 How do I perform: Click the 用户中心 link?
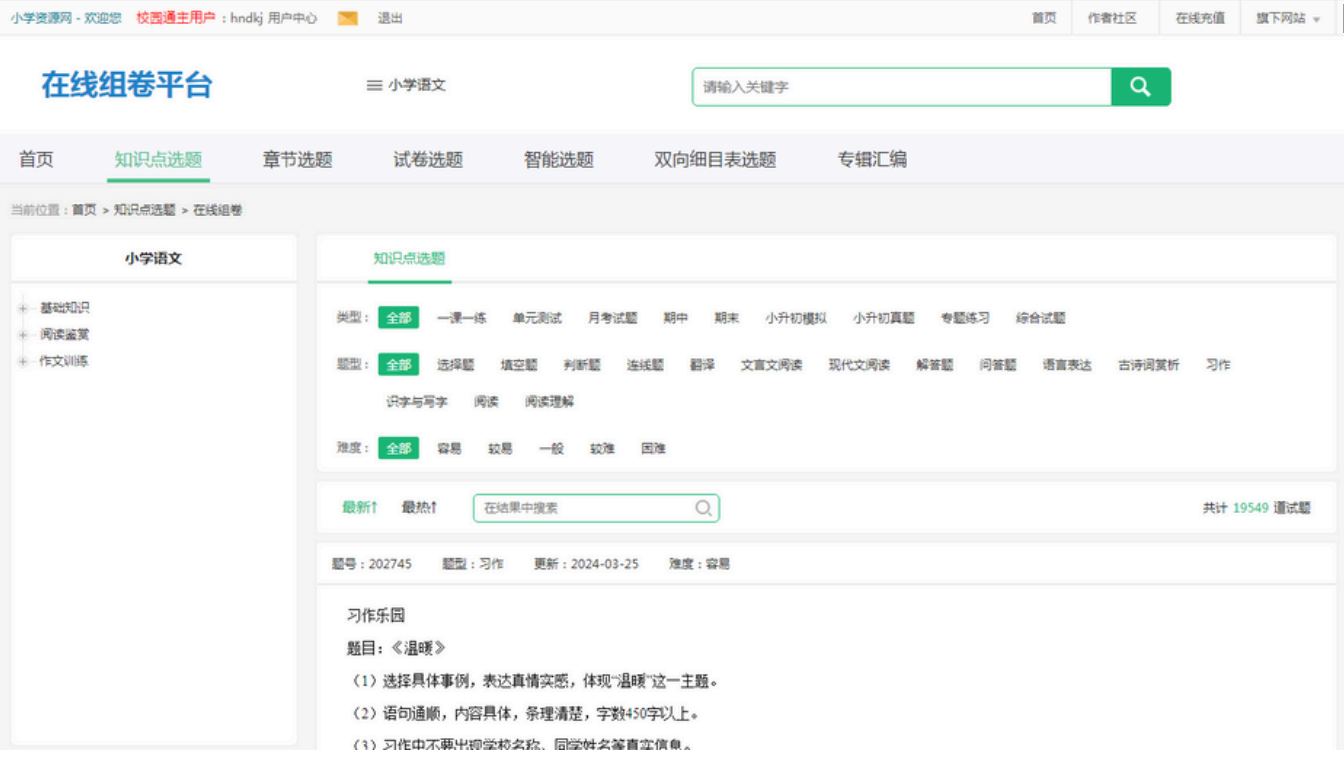tap(293, 18)
